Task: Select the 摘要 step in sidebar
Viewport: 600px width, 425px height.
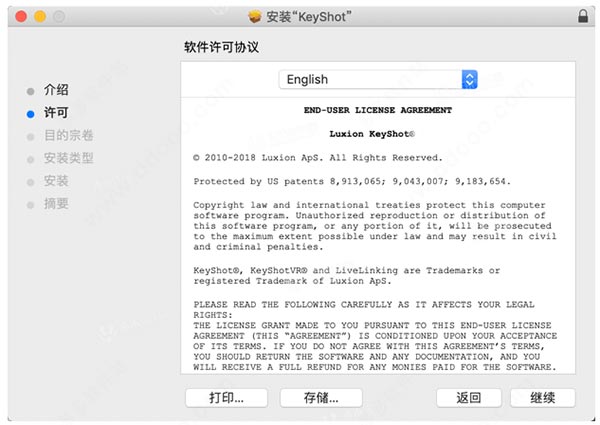Action: [56, 204]
